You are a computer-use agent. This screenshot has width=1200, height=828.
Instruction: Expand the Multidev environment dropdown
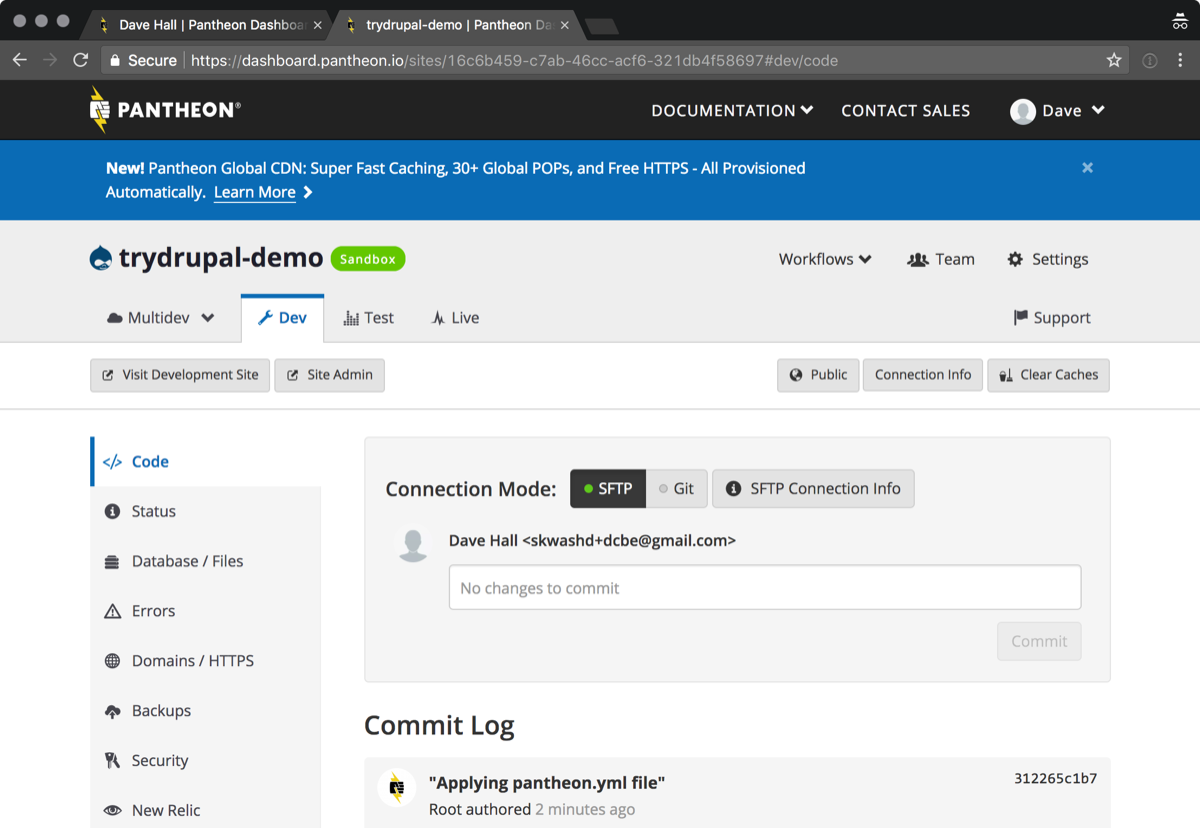click(x=160, y=318)
